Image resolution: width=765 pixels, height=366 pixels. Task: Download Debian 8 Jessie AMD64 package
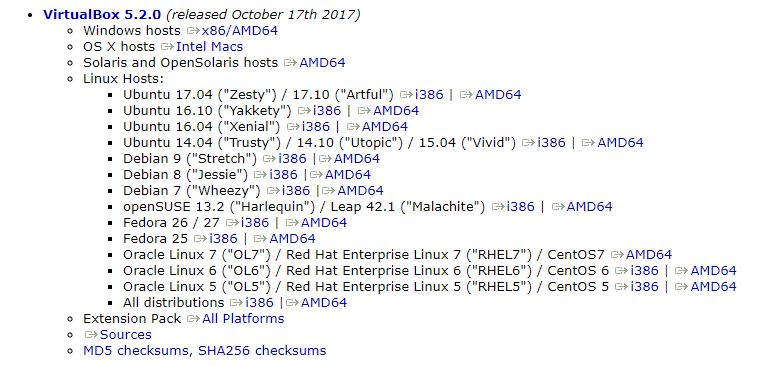[348, 175]
